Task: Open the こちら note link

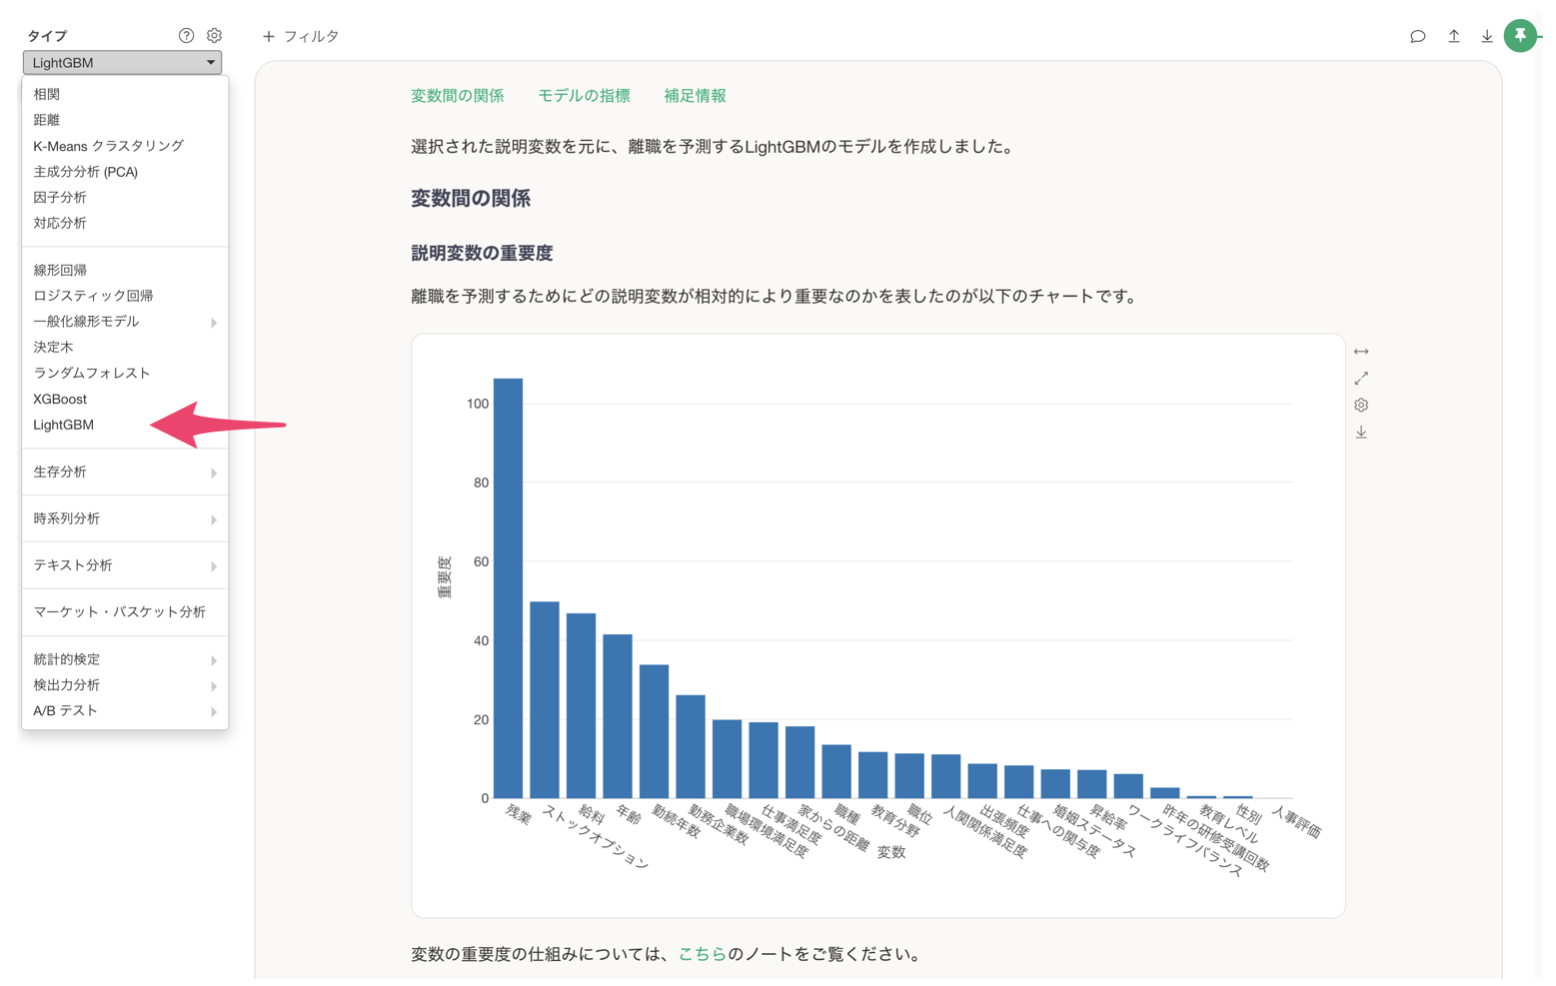Action: (702, 954)
